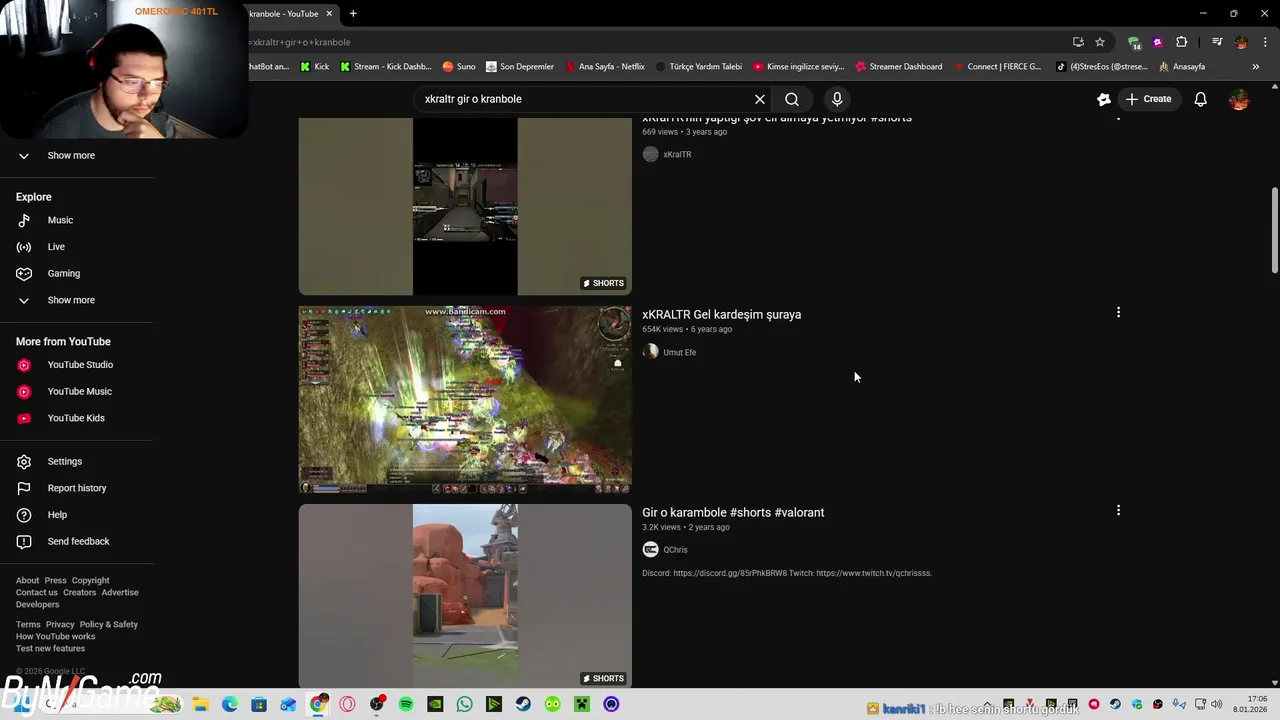
Task: Open the Ana Sayfa - Netflix bookmark
Action: click(x=605, y=67)
